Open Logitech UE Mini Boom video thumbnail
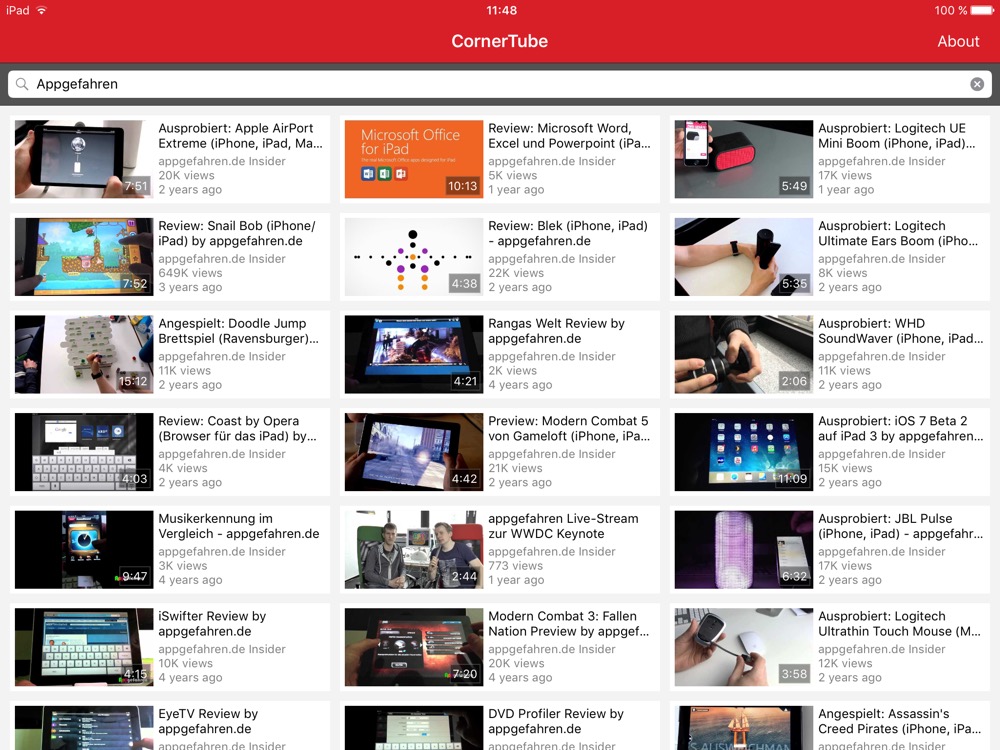Screen dimensions: 1000x750 click(x=743, y=160)
